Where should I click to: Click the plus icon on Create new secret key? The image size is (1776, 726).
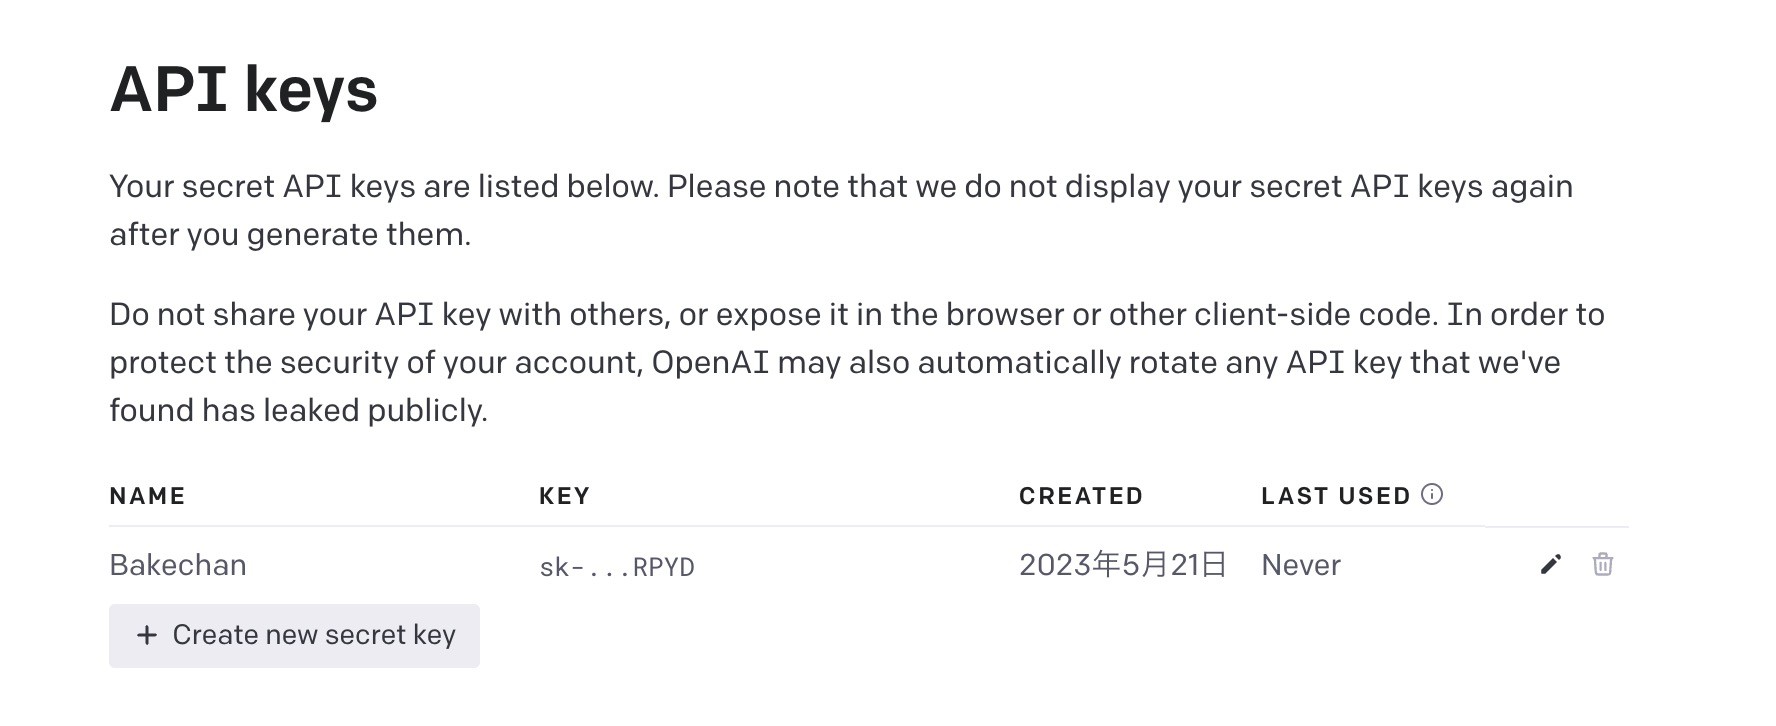point(147,635)
